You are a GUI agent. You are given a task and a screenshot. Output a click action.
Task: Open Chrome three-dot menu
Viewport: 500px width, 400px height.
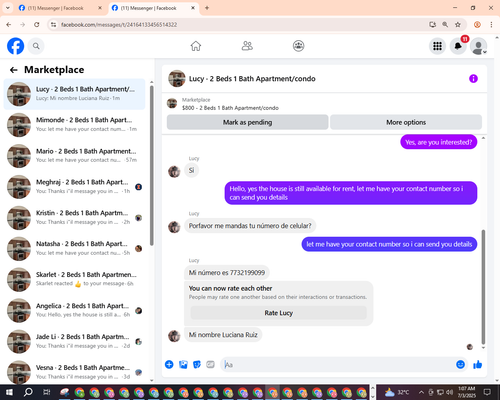tap(491, 25)
